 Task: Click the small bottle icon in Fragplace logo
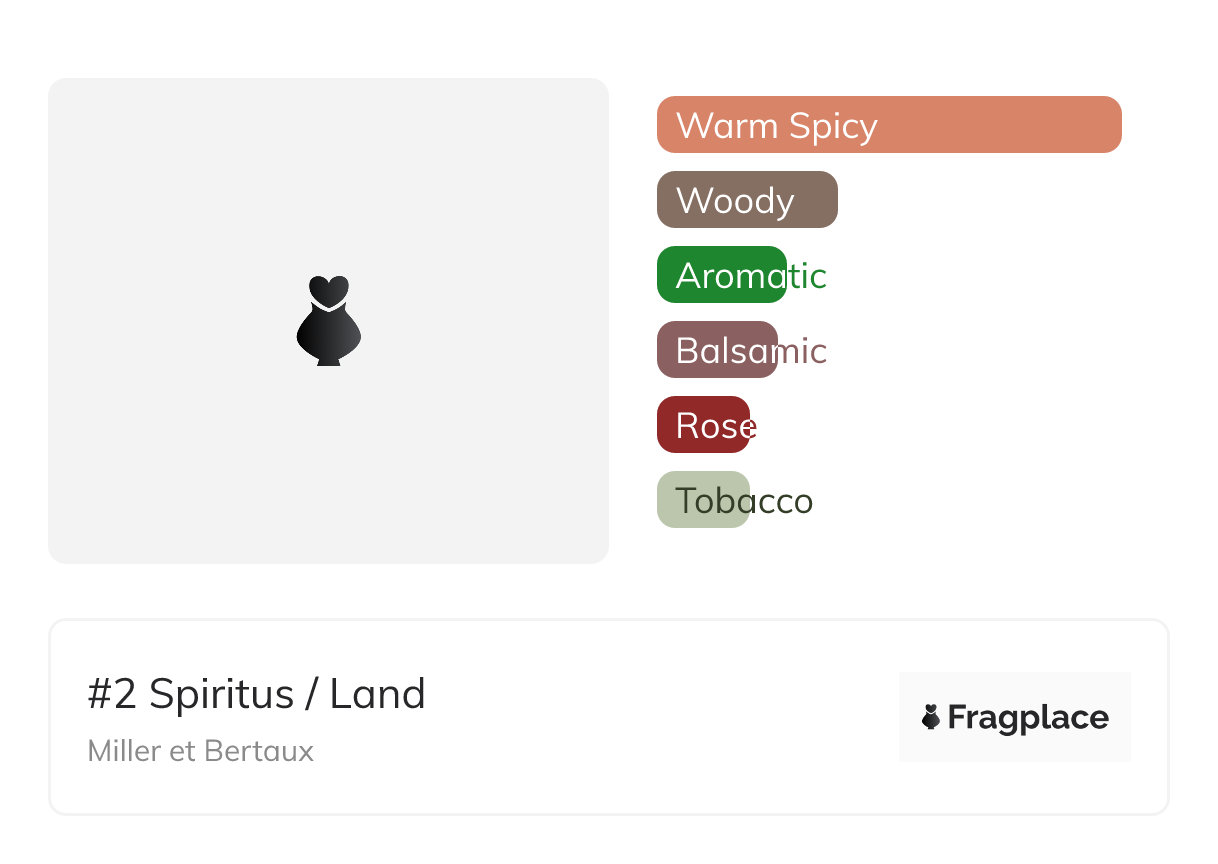tap(931, 717)
